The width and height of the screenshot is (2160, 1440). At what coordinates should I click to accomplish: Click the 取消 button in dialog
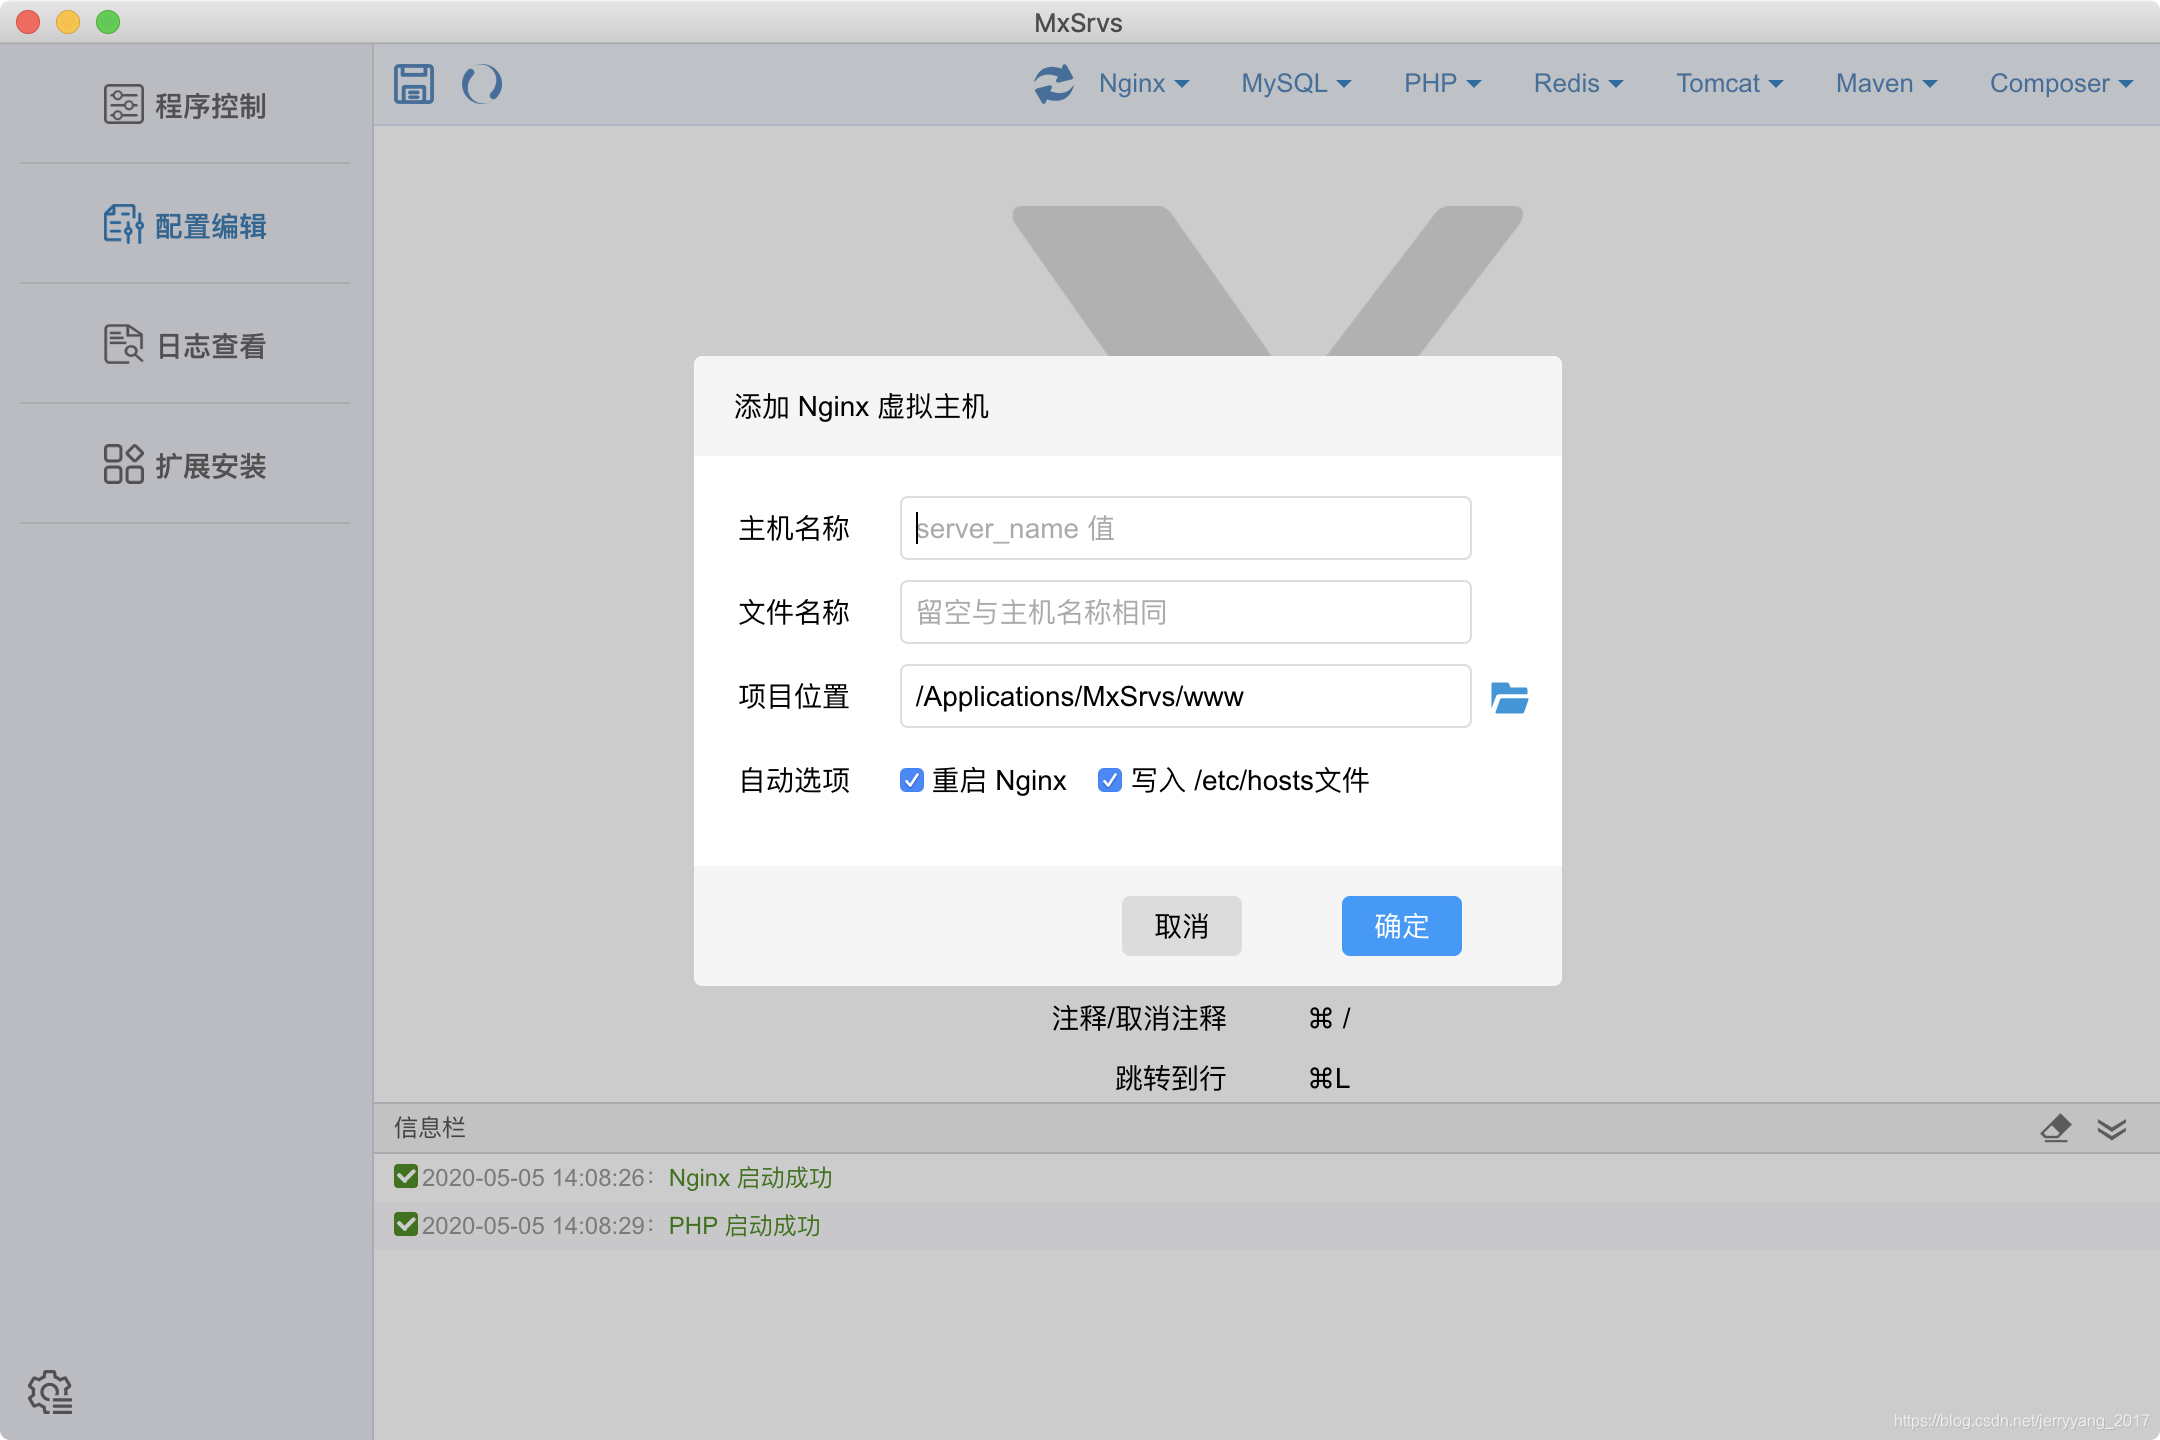pyautogui.click(x=1181, y=926)
